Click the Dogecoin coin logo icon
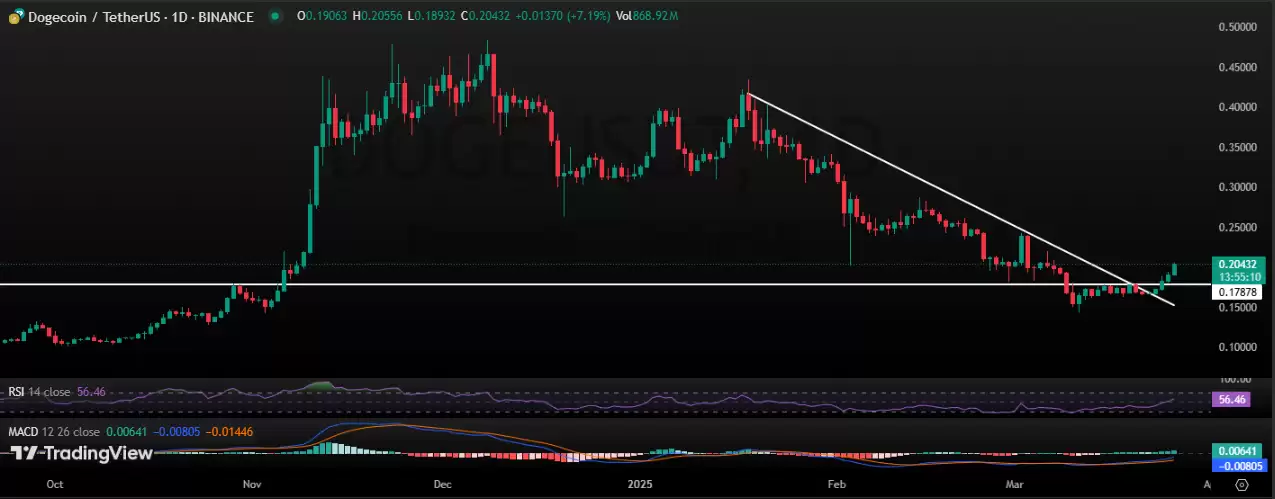The width and height of the screenshot is (1275, 499). coord(15,17)
